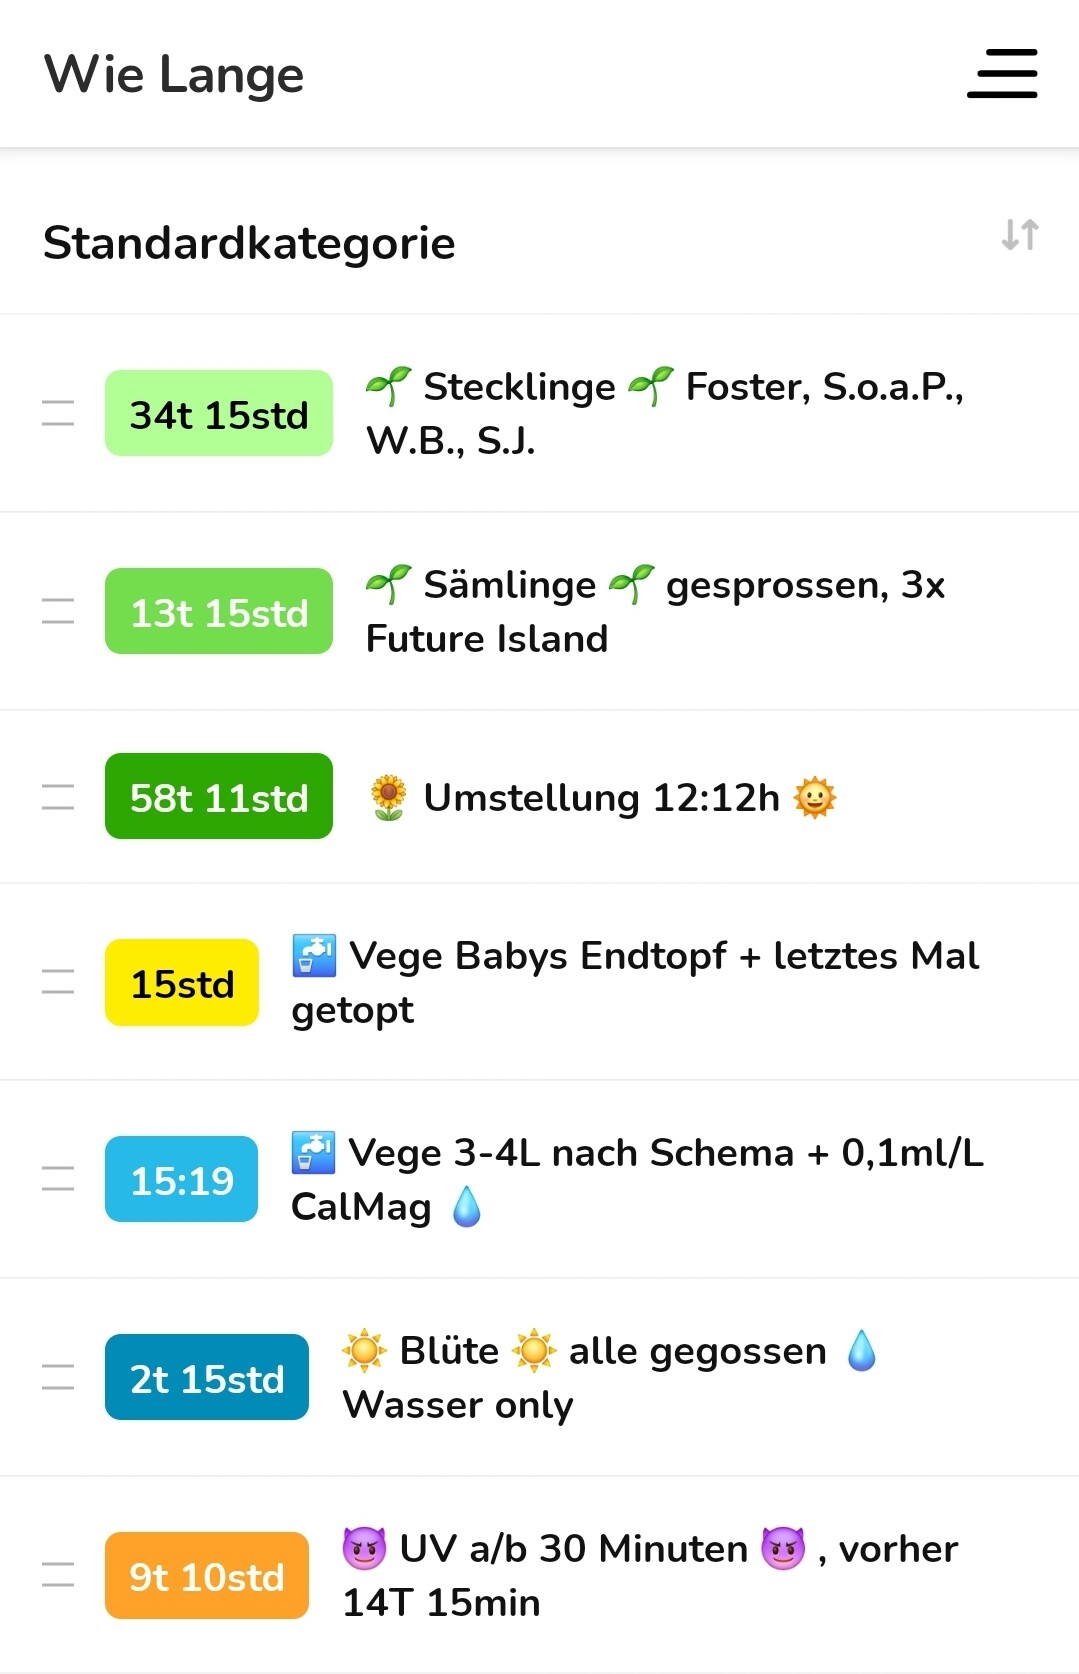1079x1674 pixels.
Task: Click the light green 34t 15std badge
Action: (x=219, y=413)
